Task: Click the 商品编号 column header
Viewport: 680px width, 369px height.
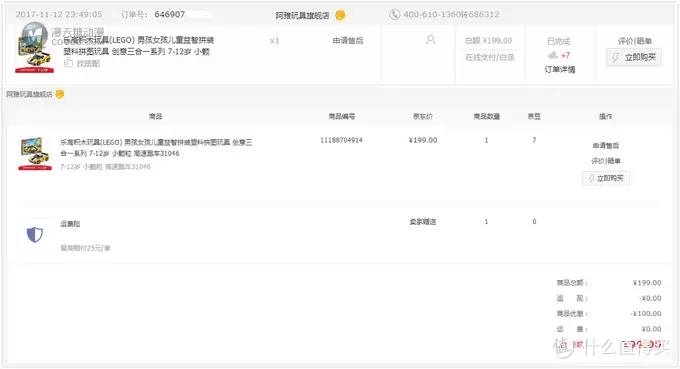Action: (x=342, y=116)
